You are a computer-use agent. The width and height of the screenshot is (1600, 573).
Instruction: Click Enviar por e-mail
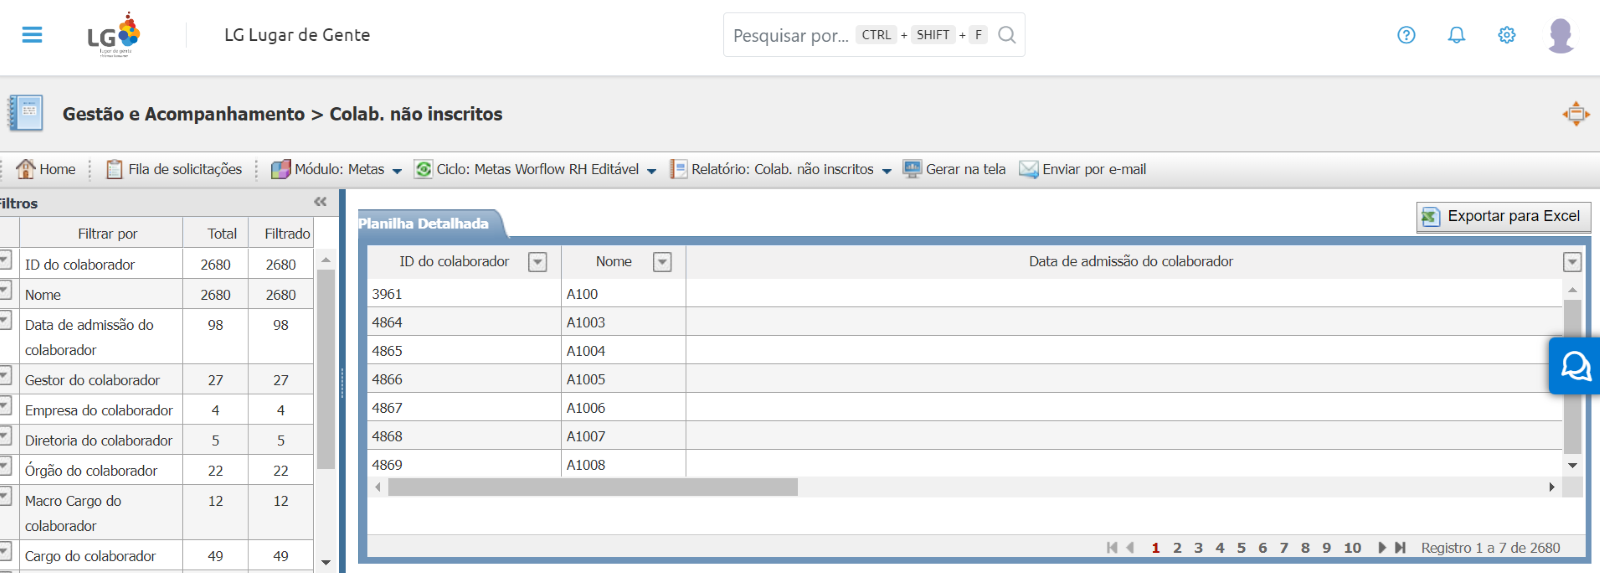(x=1083, y=169)
